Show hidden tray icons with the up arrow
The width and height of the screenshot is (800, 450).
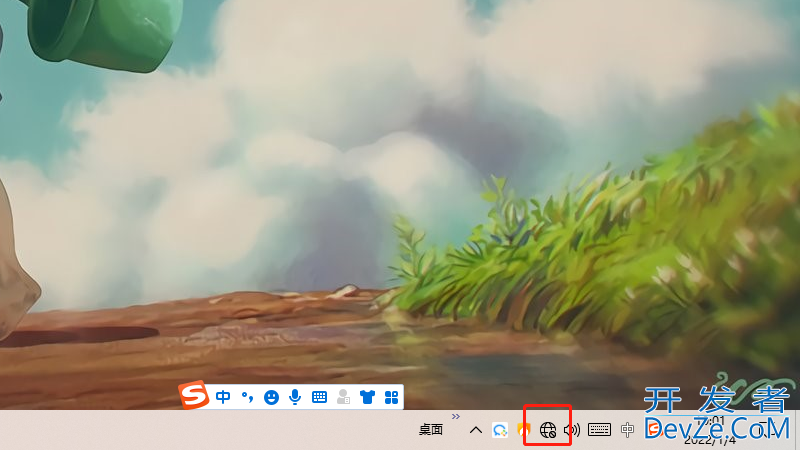[476, 430]
